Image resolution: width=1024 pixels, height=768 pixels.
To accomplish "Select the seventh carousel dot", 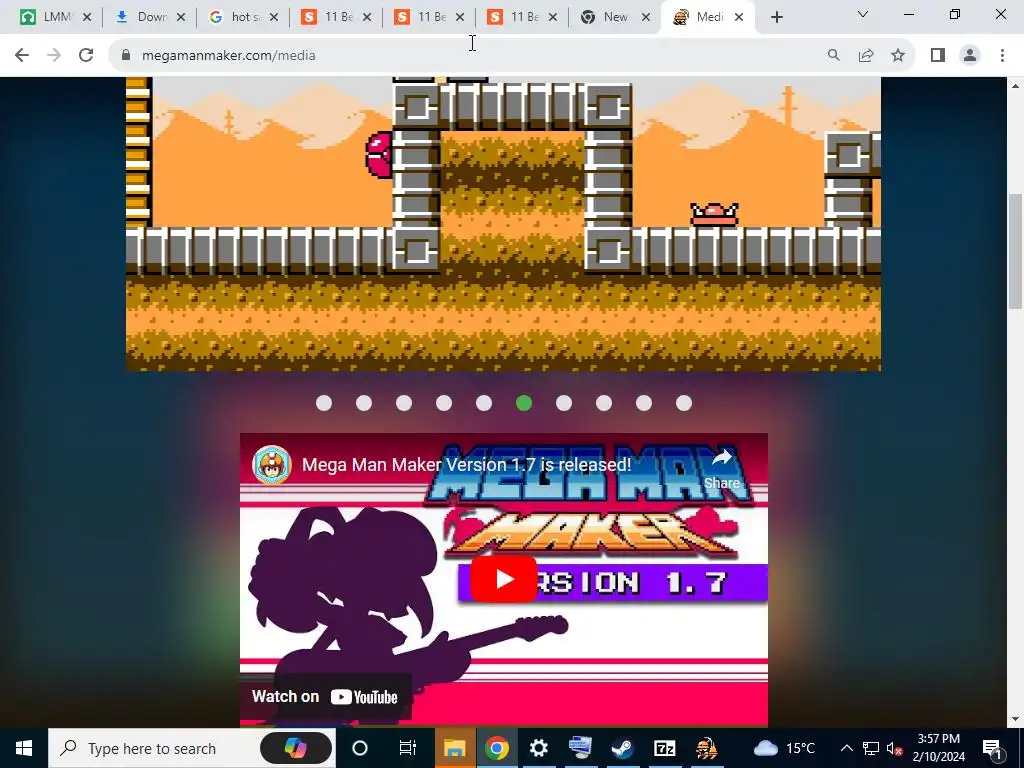I will [x=564, y=403].
